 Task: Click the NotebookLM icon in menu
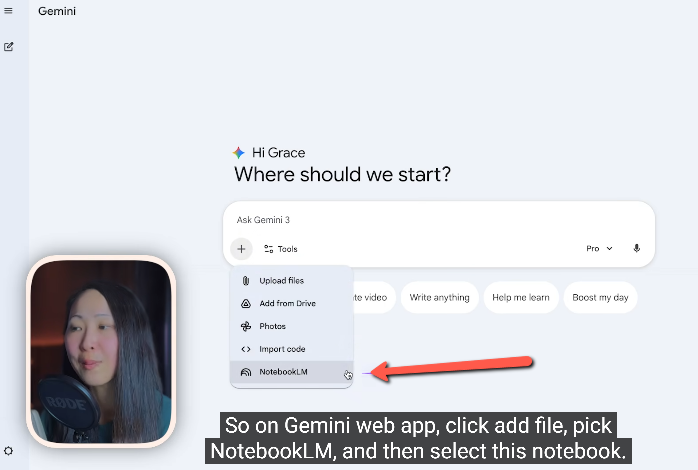(246, 372)
